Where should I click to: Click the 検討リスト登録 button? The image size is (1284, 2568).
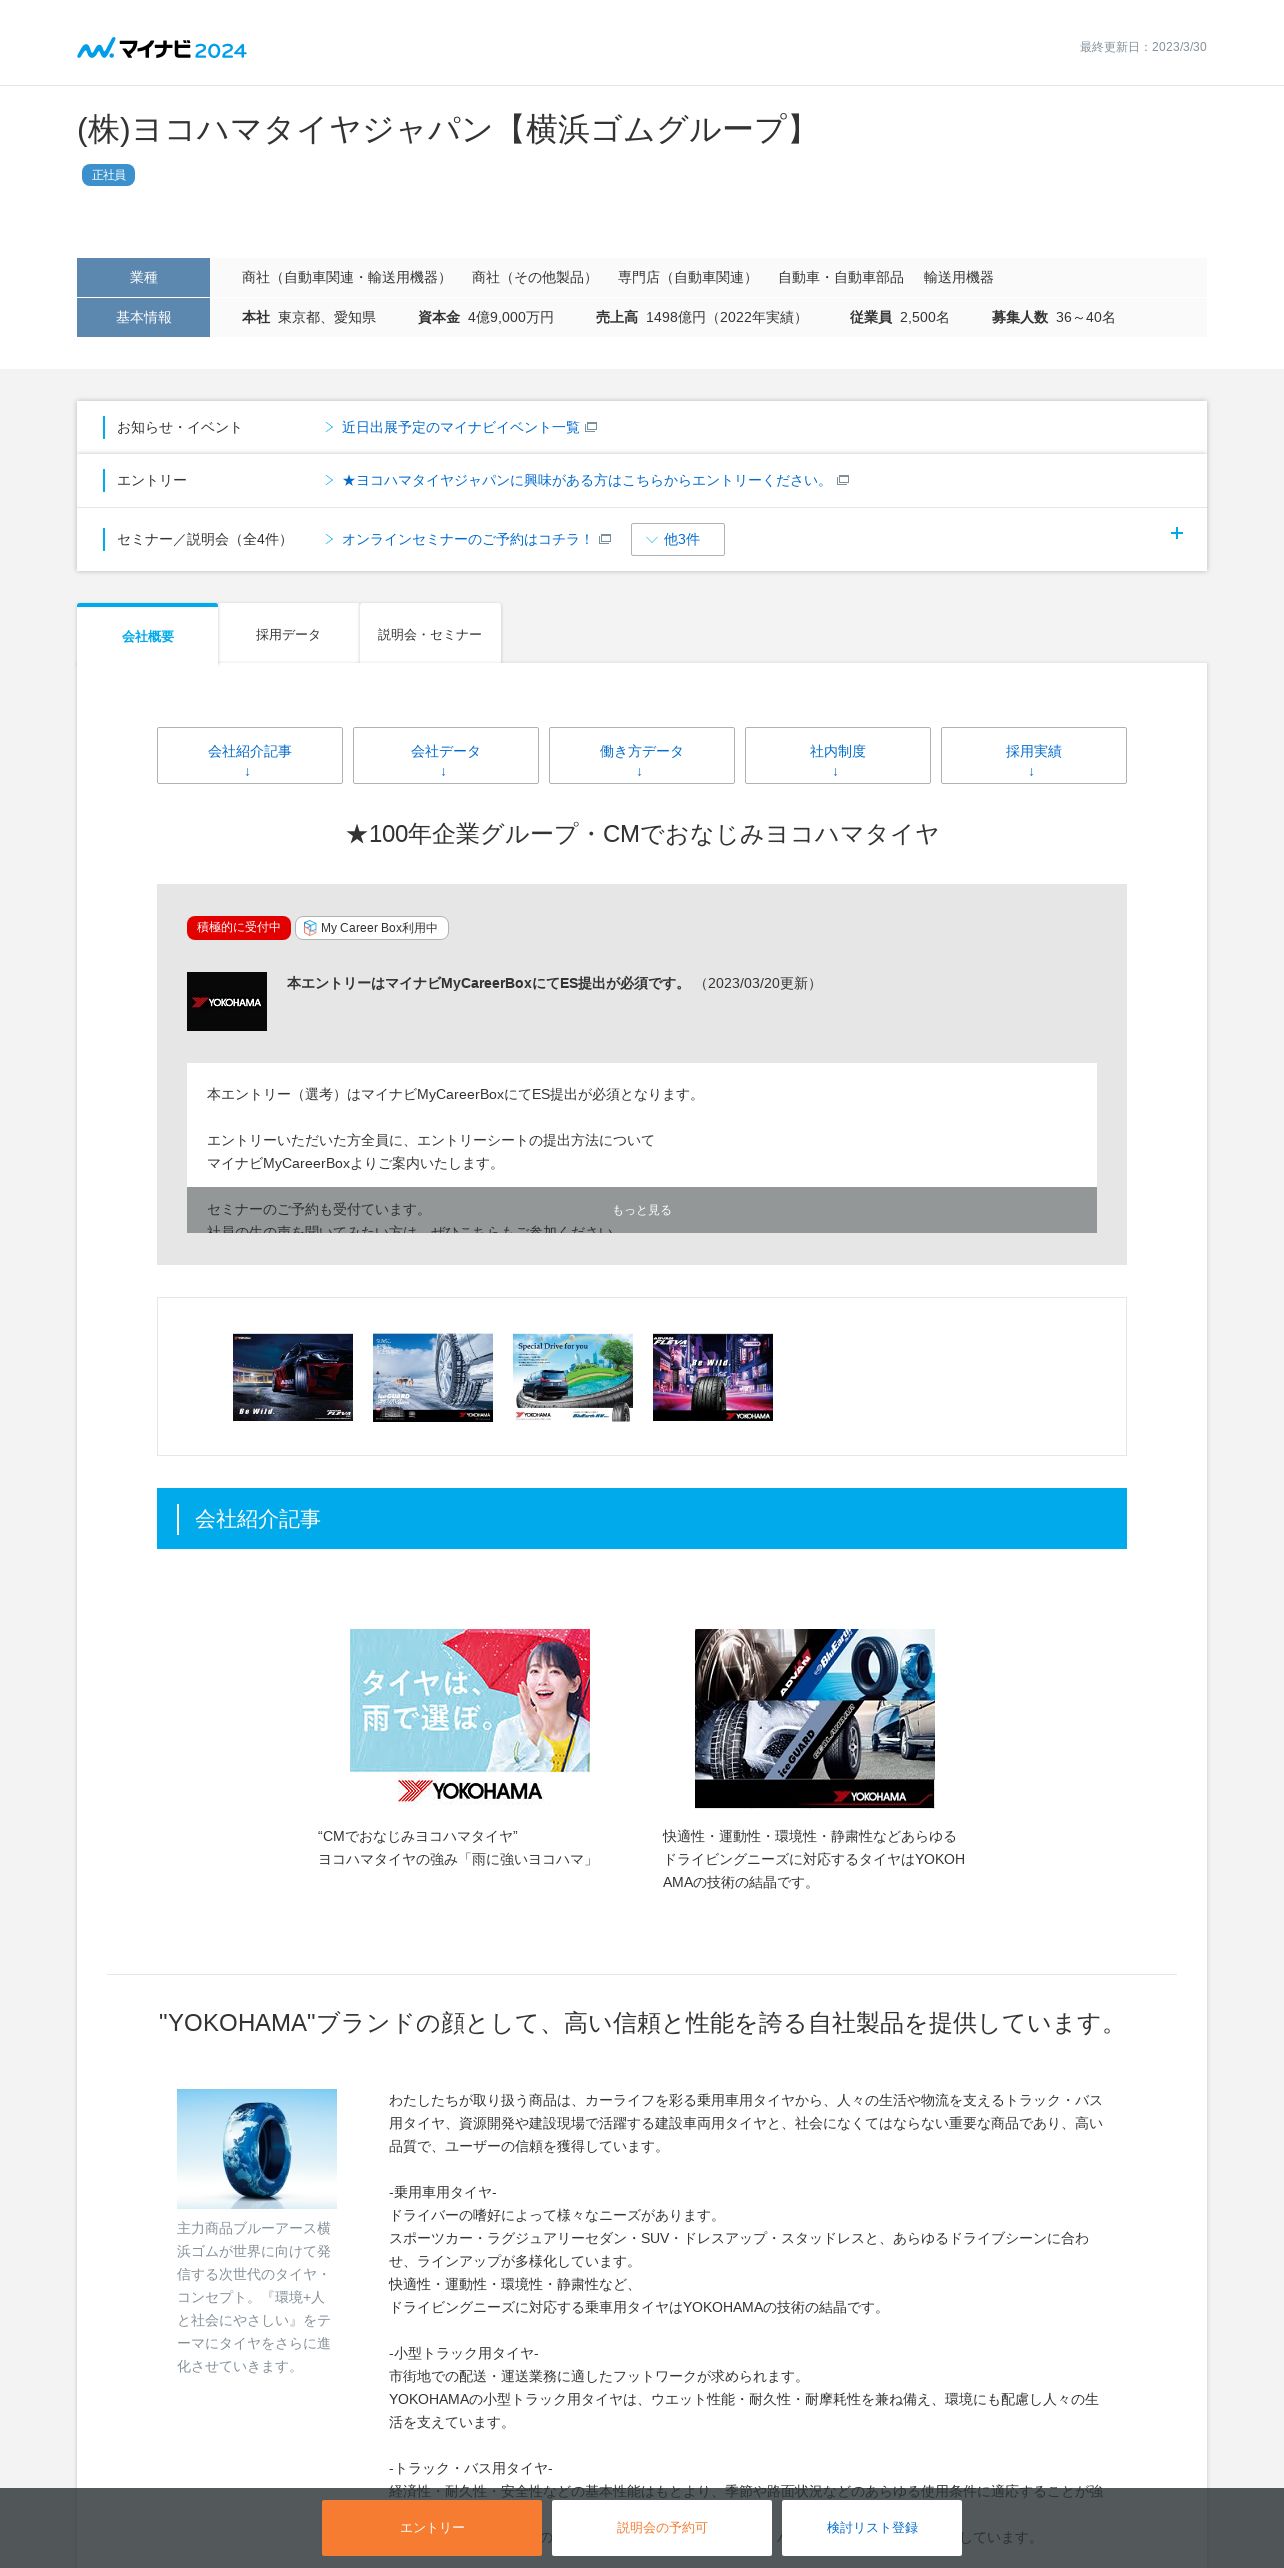tap(872, 2527)
